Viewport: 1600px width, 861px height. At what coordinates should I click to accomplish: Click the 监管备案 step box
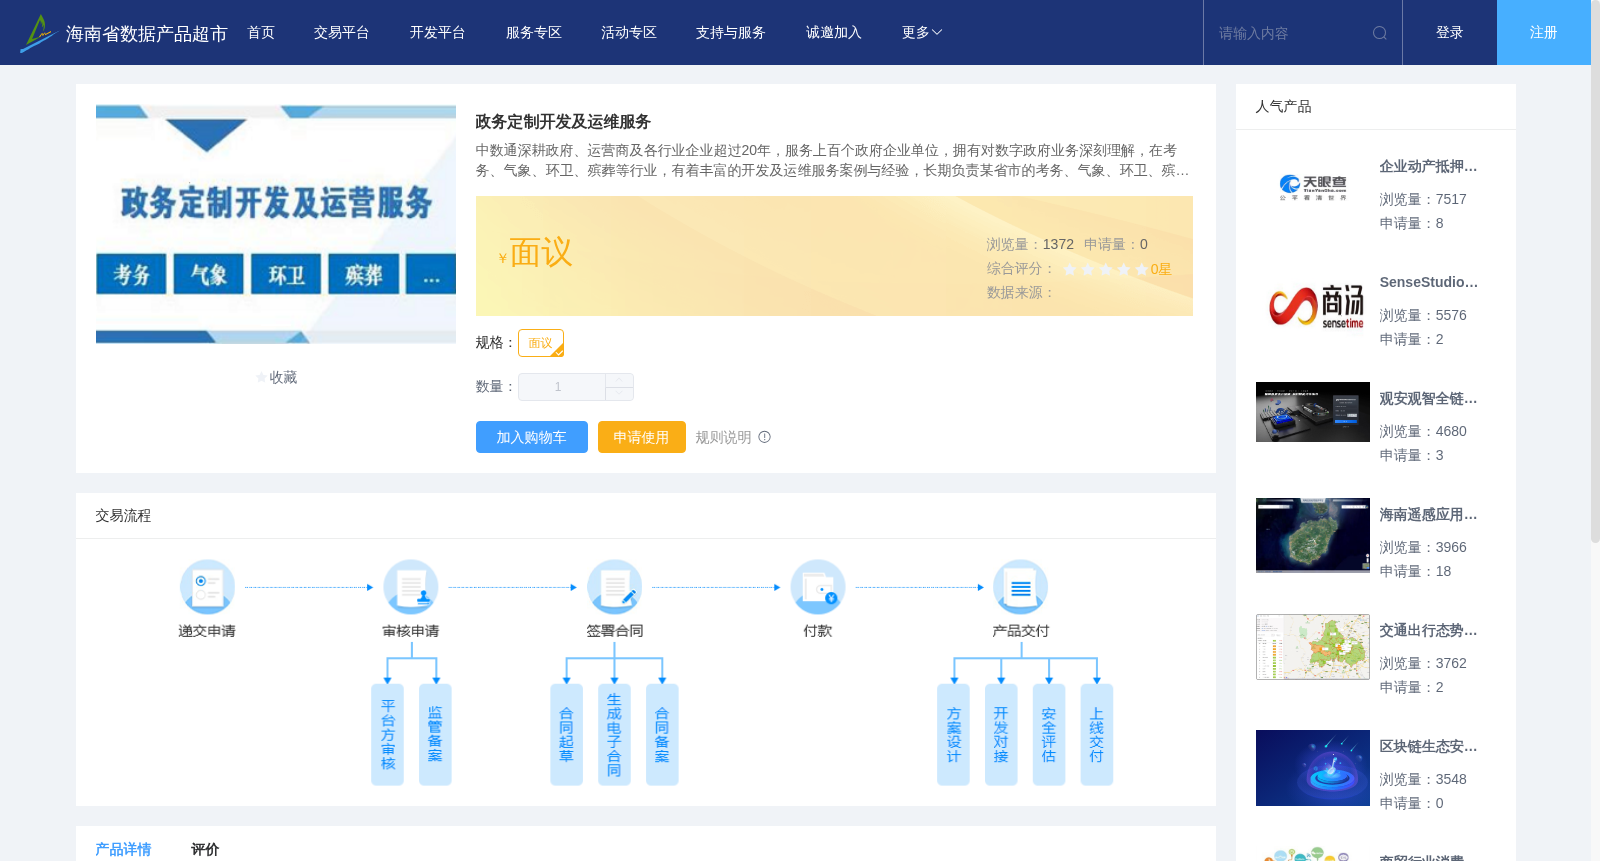[x=435, y=735]
